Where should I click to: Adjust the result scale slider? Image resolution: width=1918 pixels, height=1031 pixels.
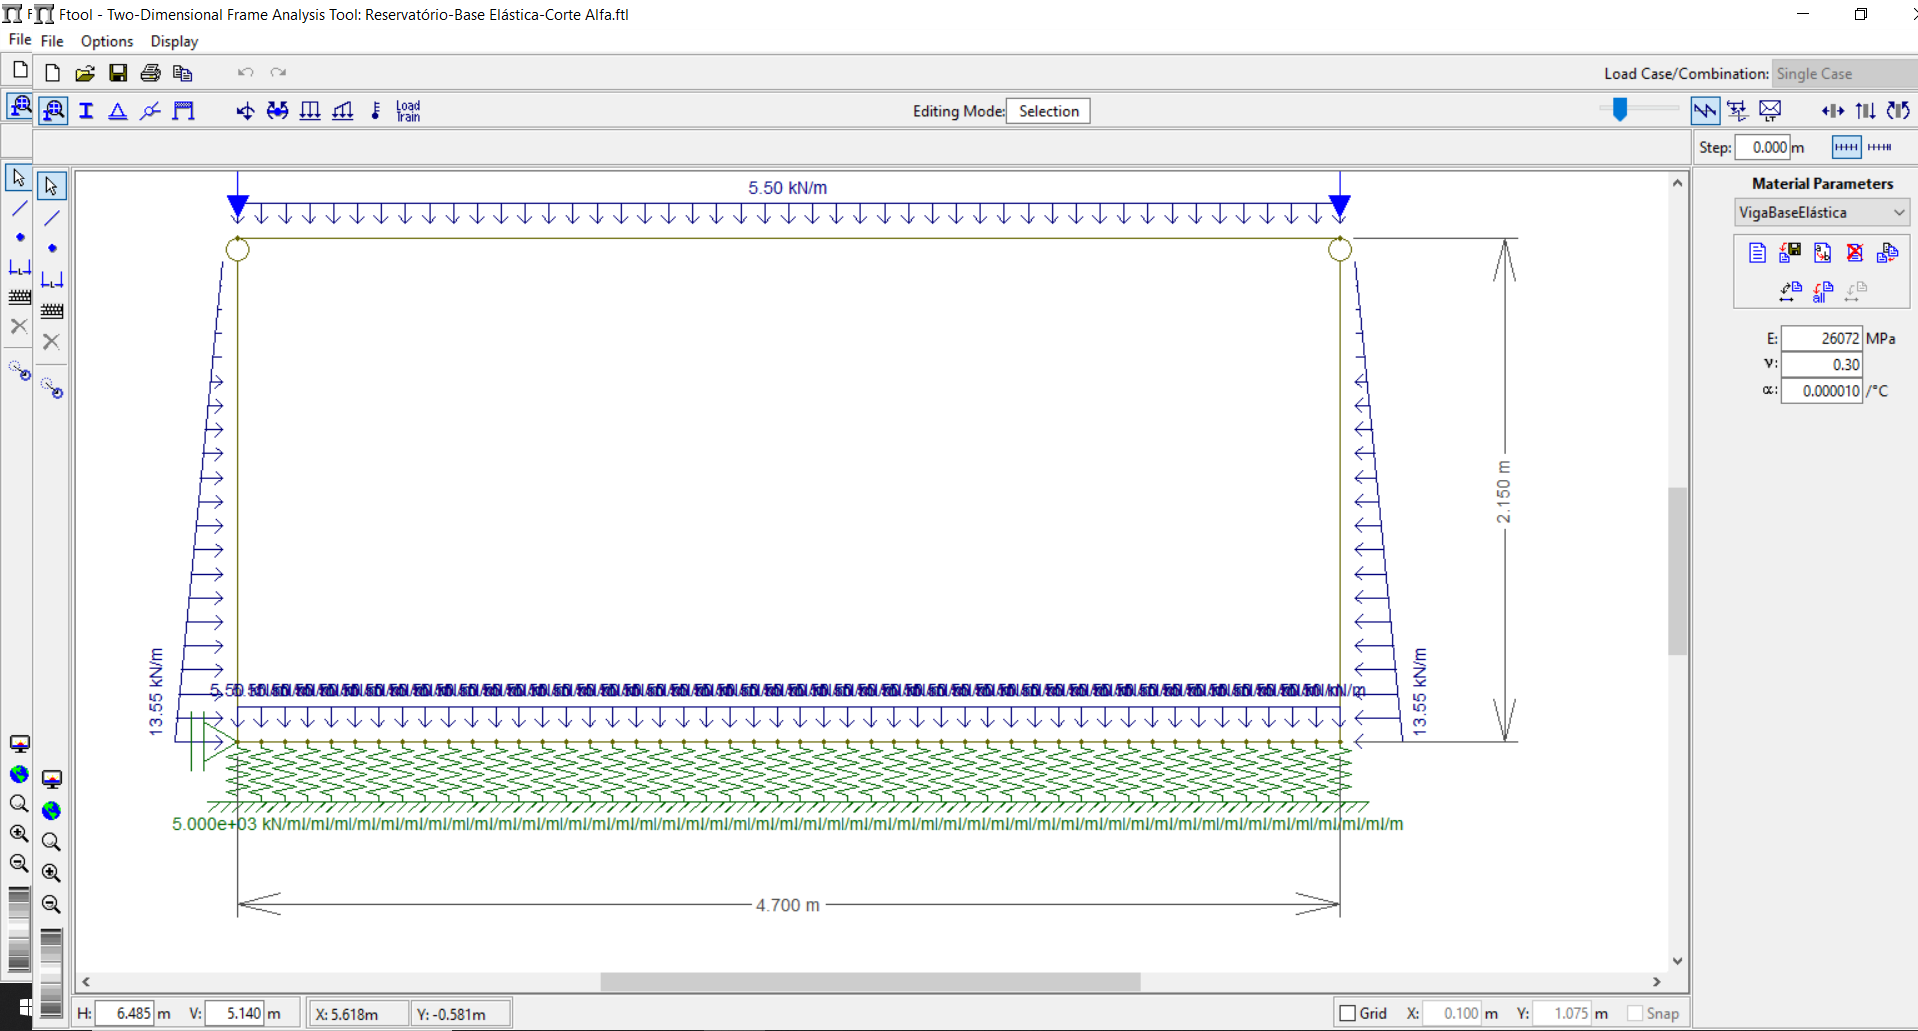click(1620, 109)
